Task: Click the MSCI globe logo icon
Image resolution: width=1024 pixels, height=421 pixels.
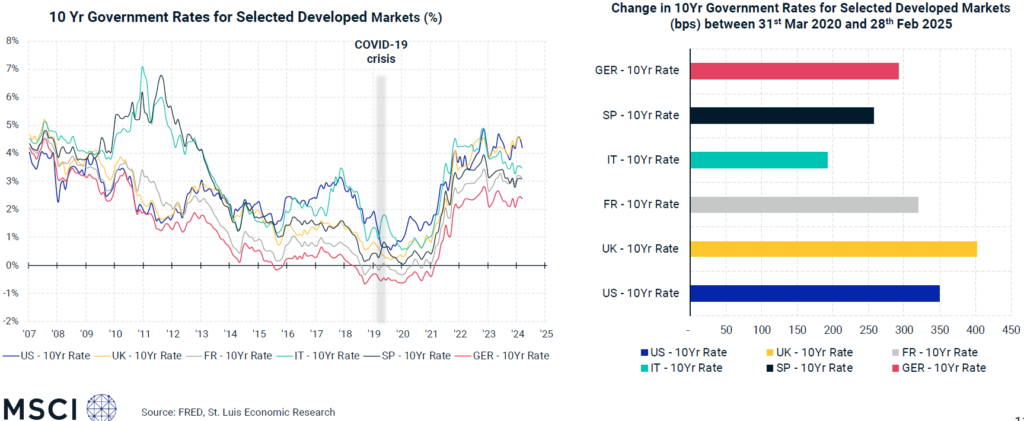Action: [x=103, y=408]
